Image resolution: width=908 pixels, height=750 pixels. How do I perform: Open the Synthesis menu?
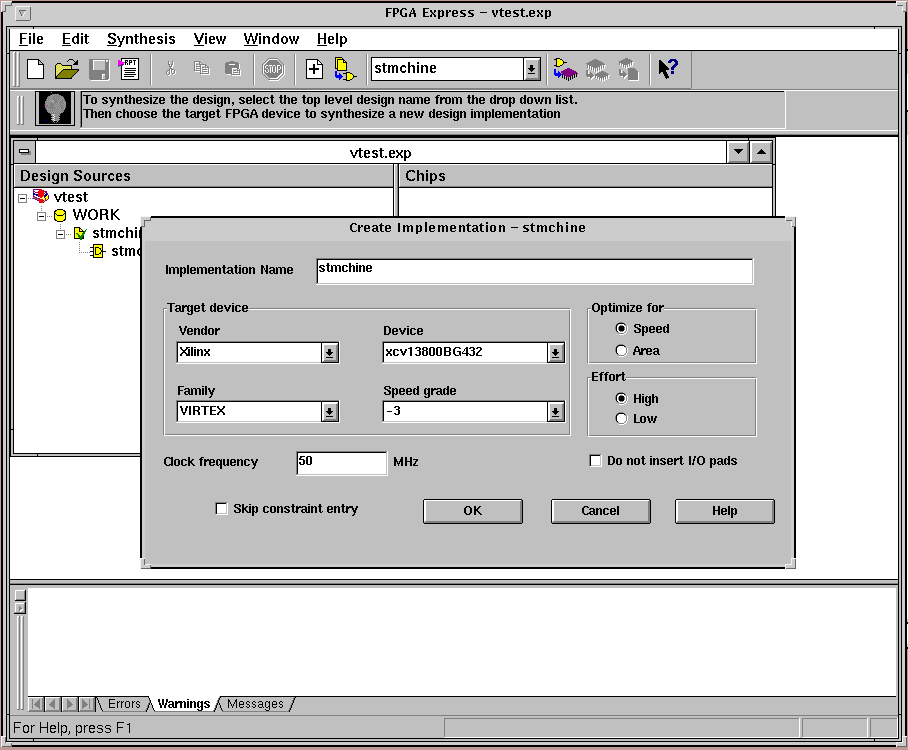coord(141,39)
